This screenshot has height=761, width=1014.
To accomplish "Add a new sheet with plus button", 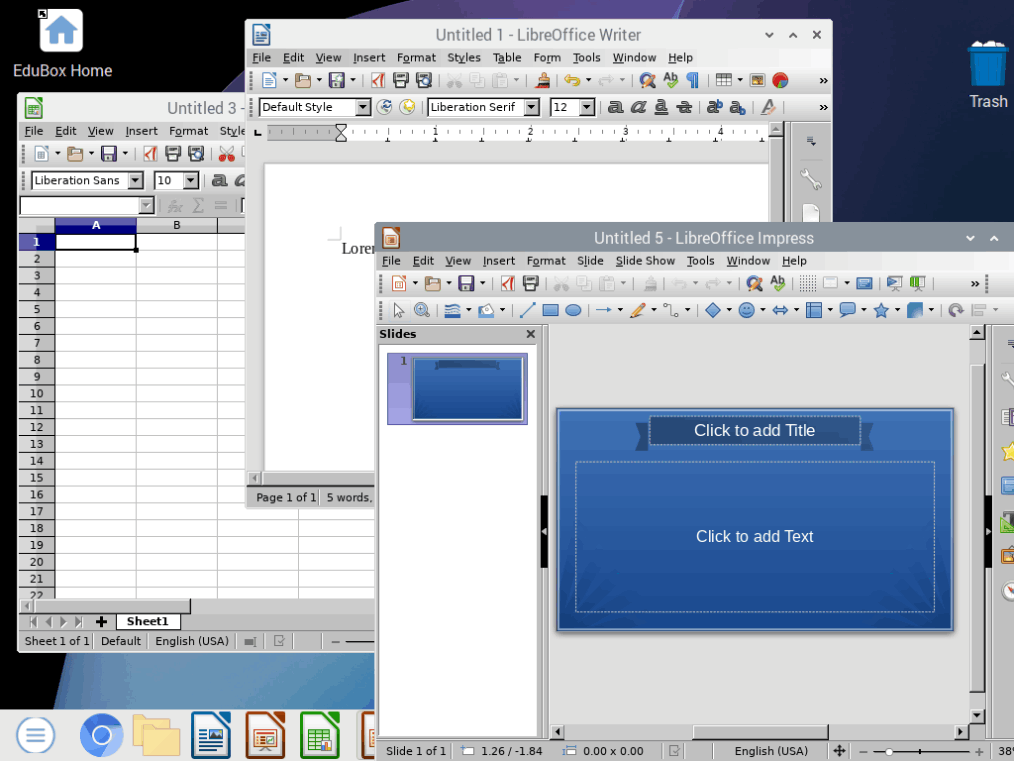I will click(101, 622).
